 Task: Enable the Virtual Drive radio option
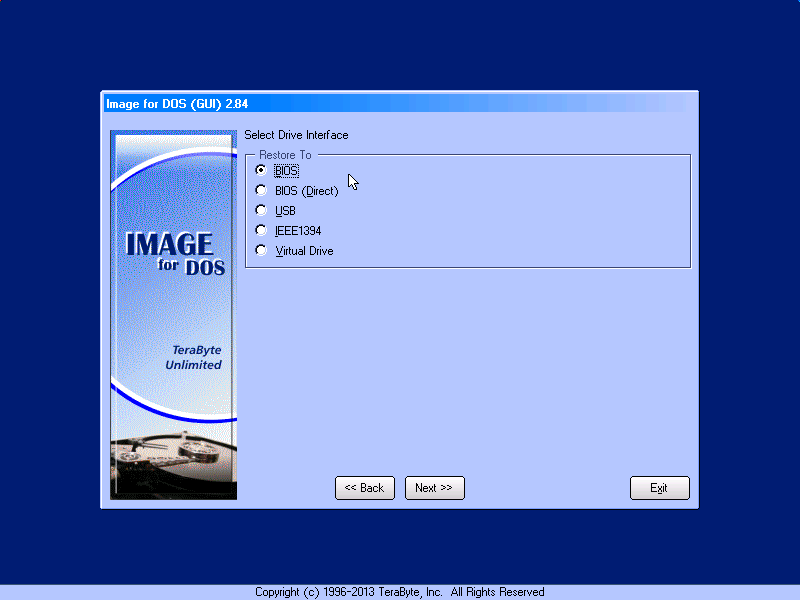coord(262,251)
